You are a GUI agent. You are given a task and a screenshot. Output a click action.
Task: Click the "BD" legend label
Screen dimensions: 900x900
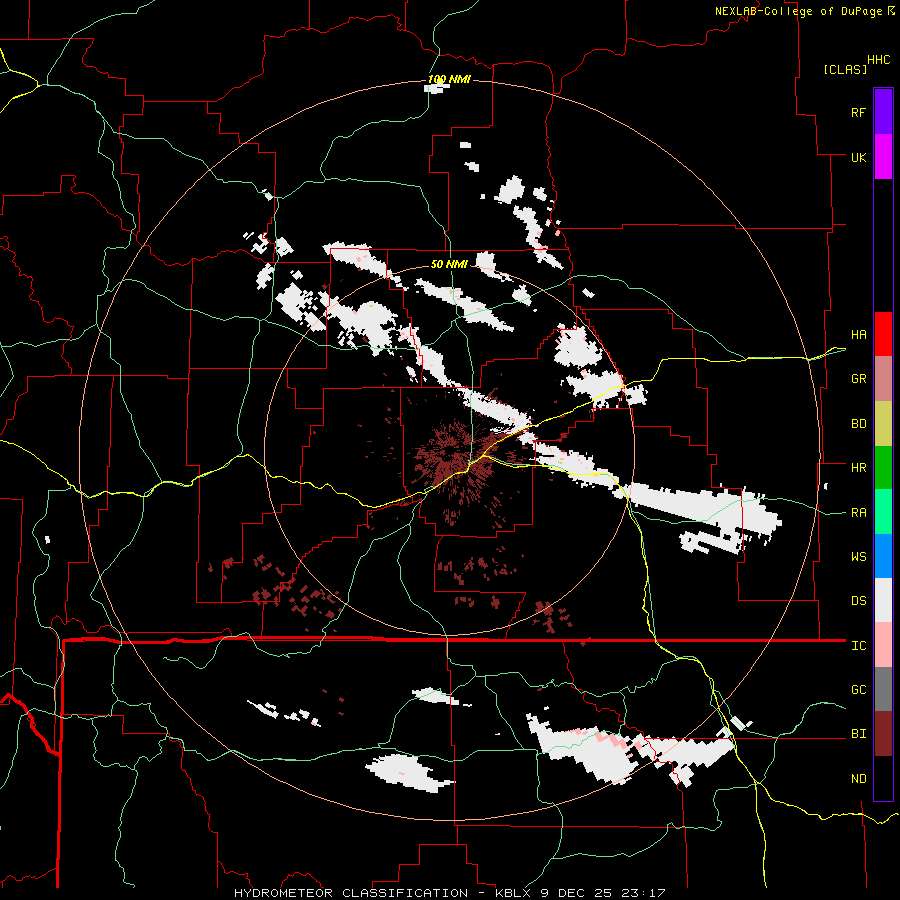(858, 424)
